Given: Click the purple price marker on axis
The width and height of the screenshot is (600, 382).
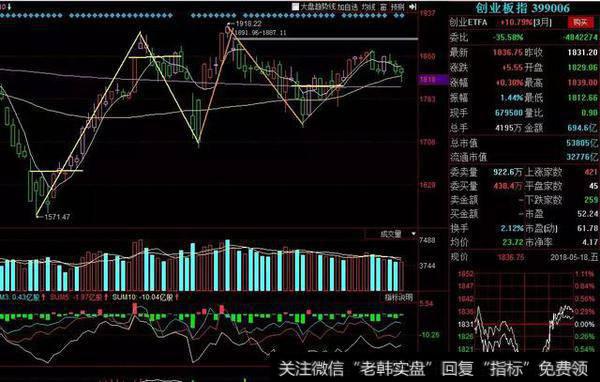Looking at the screenshot, I should coord(433,80).
